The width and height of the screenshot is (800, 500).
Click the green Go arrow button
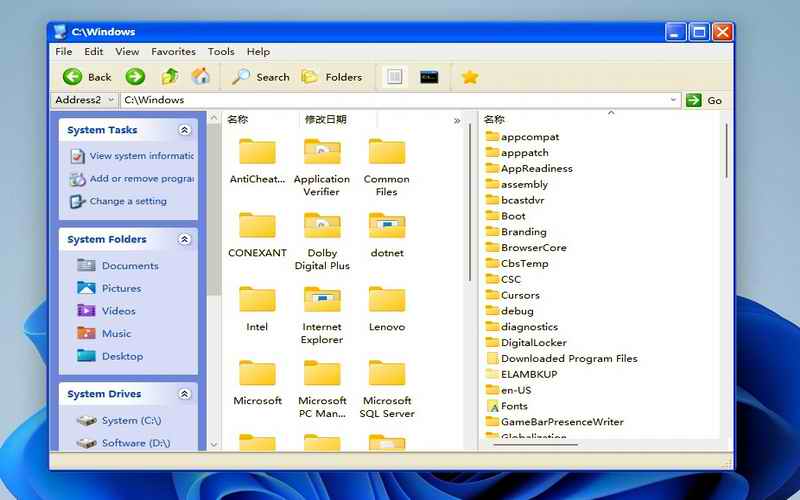(693, 100)
